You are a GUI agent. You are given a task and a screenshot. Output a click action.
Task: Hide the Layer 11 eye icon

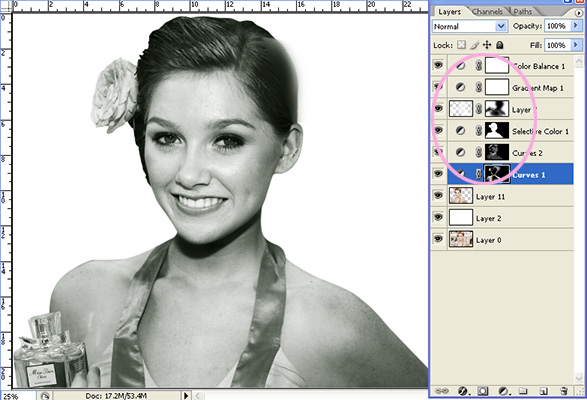(438, 196)
